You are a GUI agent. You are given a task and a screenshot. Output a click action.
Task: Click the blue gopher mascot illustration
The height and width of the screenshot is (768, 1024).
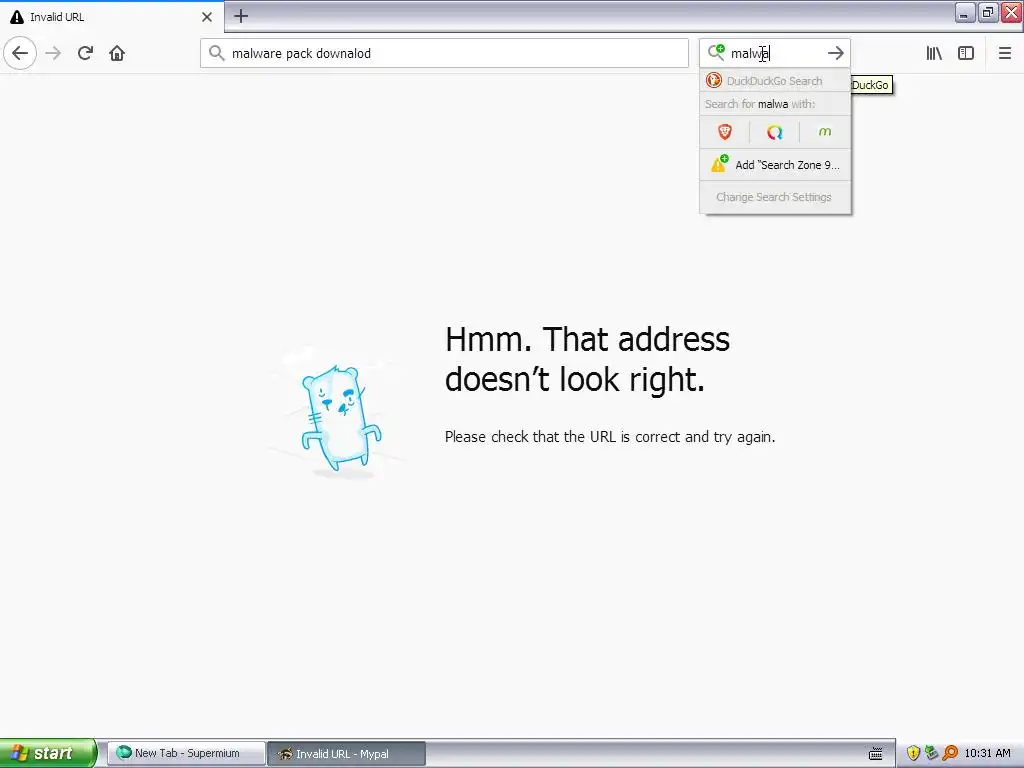click(x=340, y=418)
